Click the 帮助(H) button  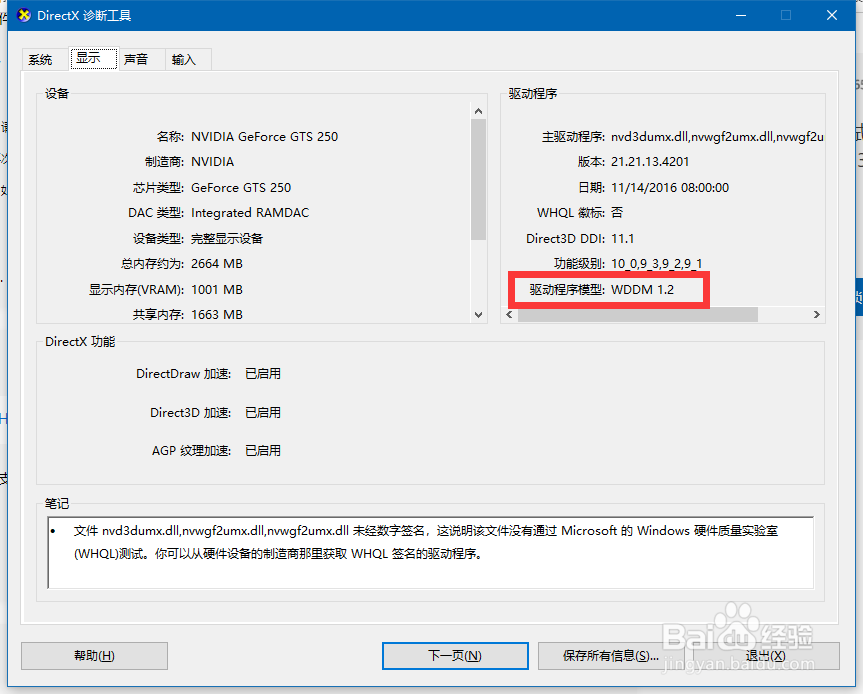94,655
